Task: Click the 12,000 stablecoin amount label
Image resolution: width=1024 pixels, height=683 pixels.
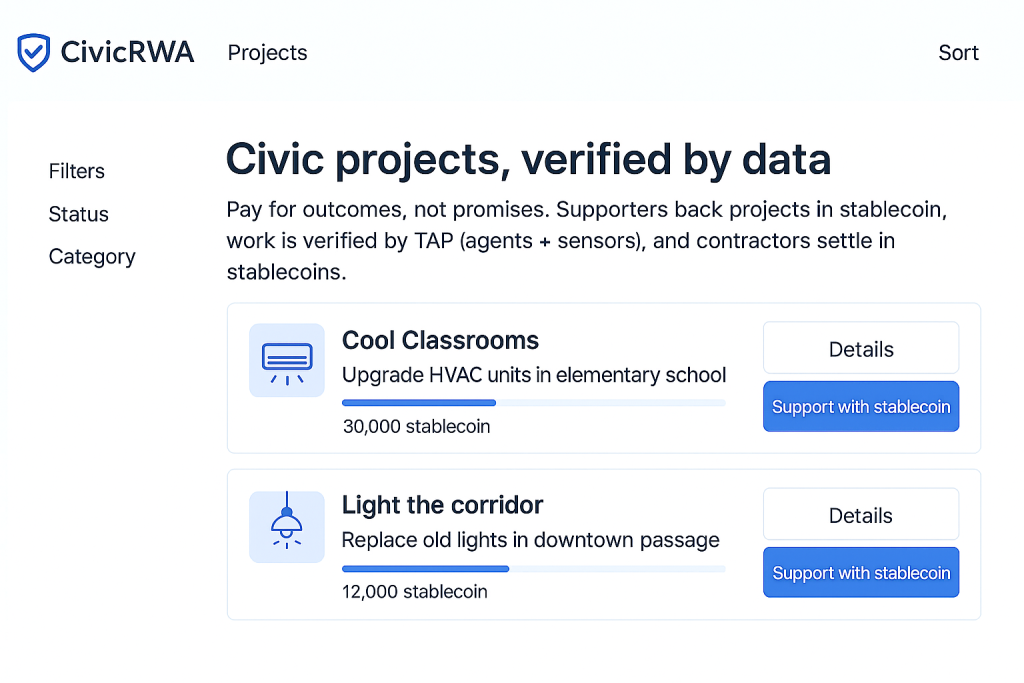Action: coord(415,592)
